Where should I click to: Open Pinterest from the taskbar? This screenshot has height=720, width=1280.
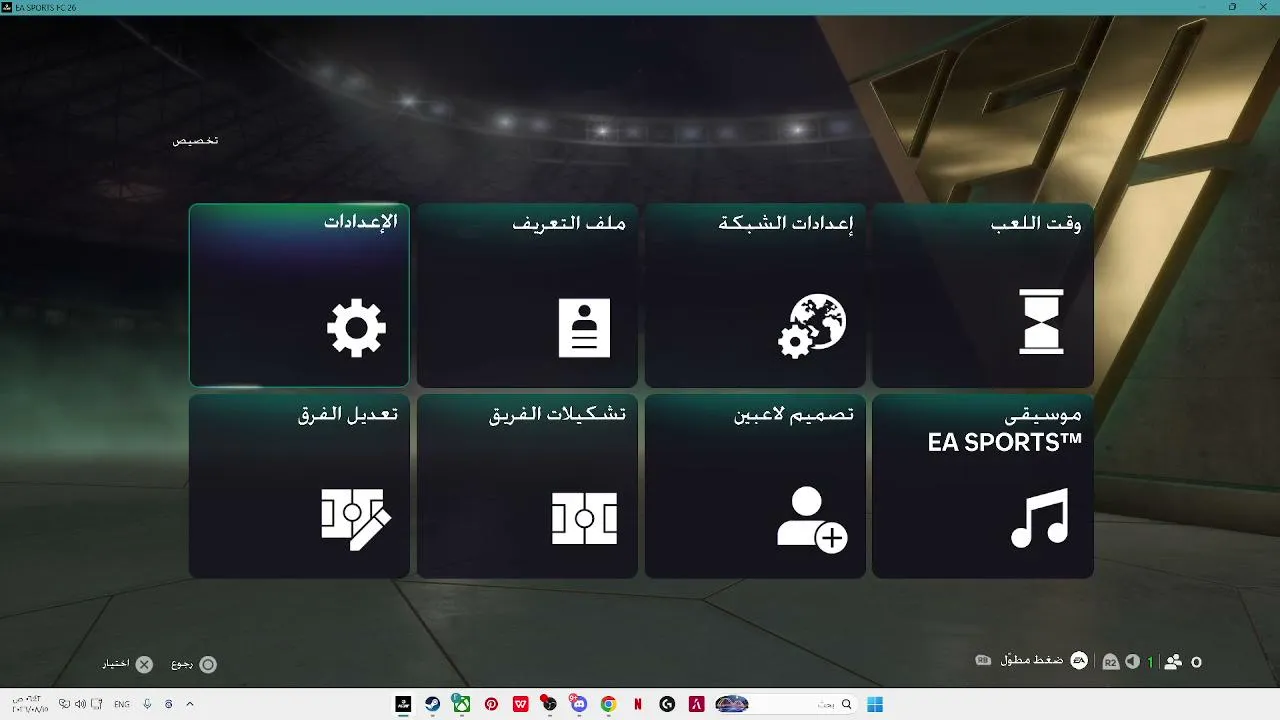491,704
